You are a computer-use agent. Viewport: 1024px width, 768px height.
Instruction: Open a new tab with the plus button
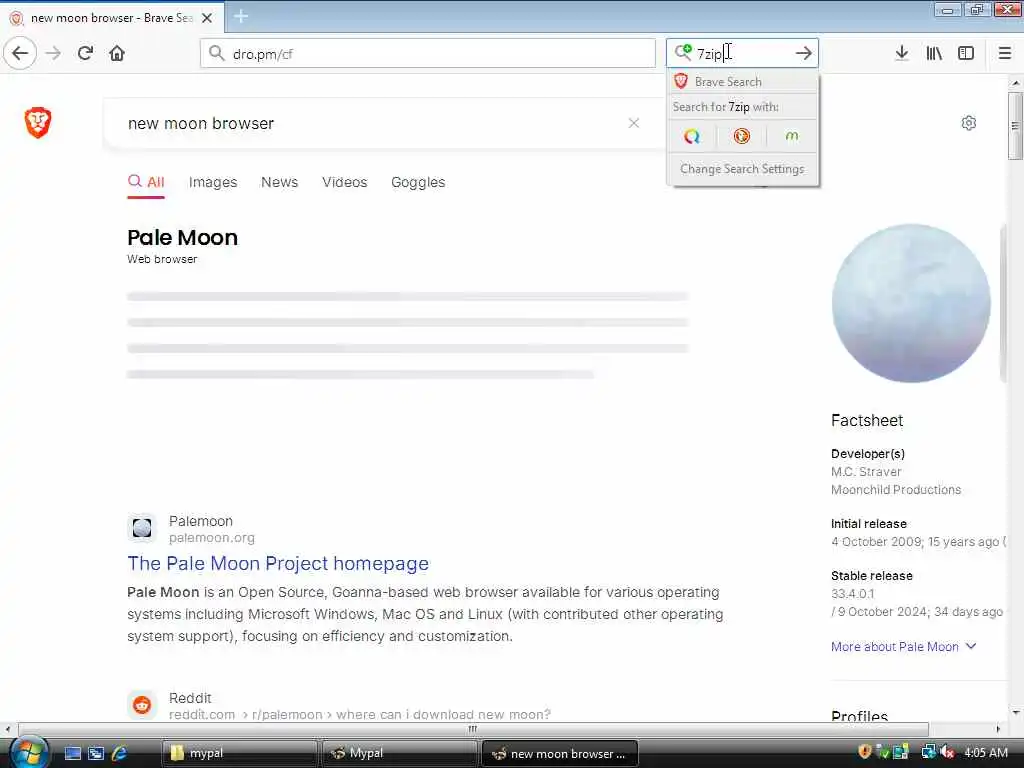(x=240, y=16)
